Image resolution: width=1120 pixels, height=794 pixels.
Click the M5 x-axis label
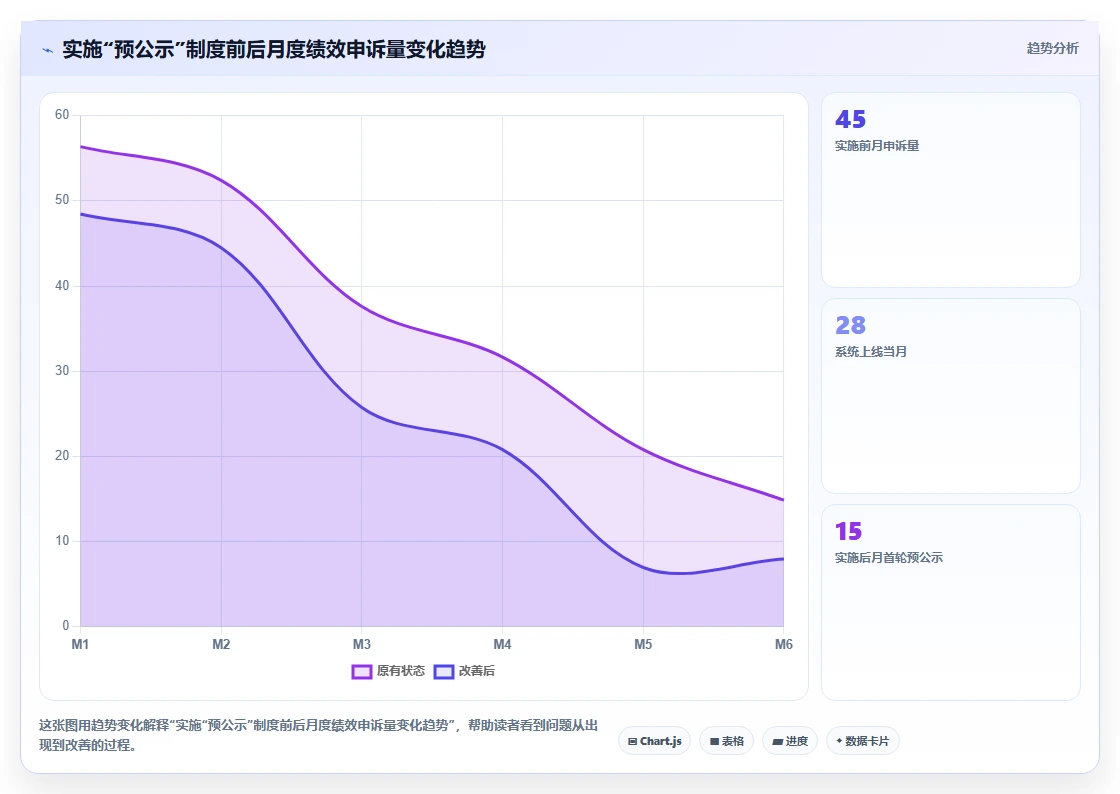643,645
